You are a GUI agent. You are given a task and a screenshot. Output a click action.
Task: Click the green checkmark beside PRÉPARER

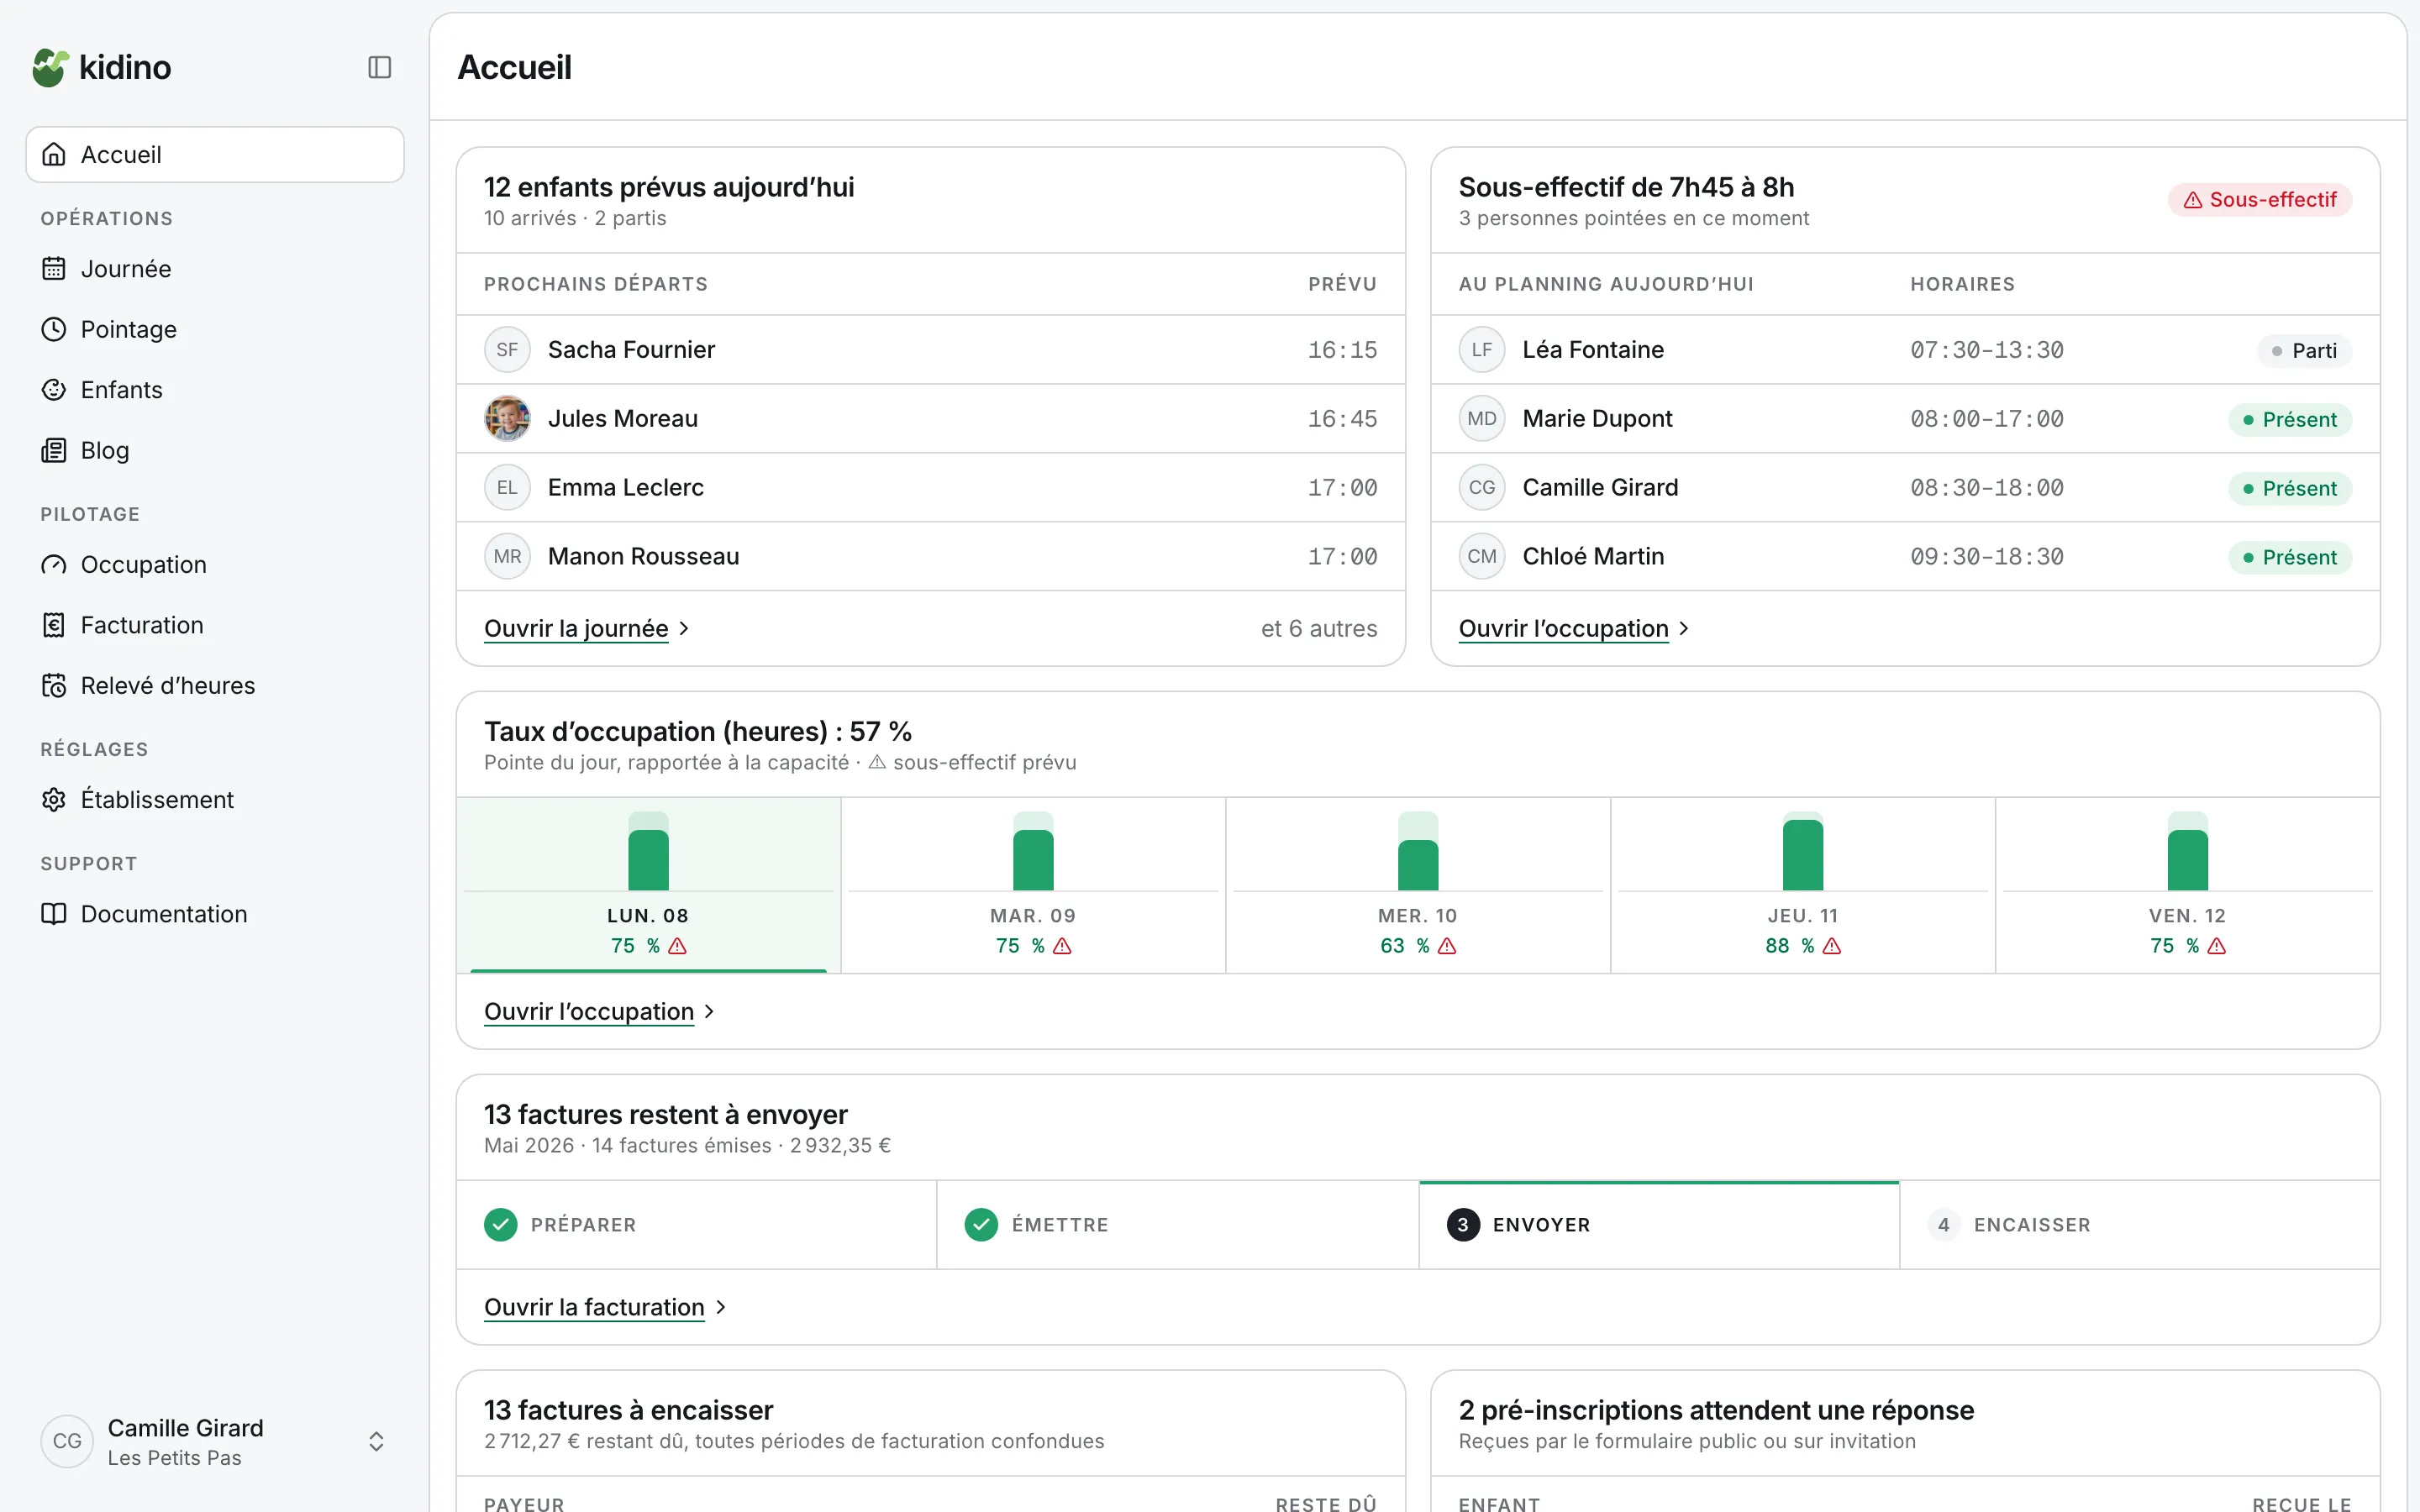point(501,1225)
